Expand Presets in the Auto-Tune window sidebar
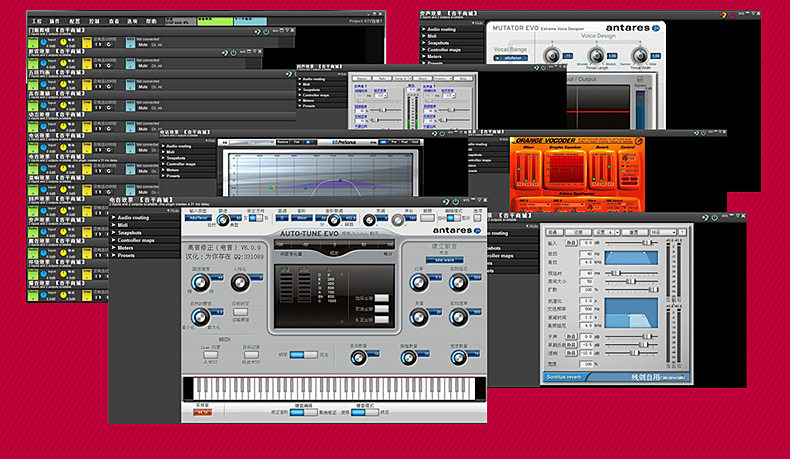 pos(124,255)
